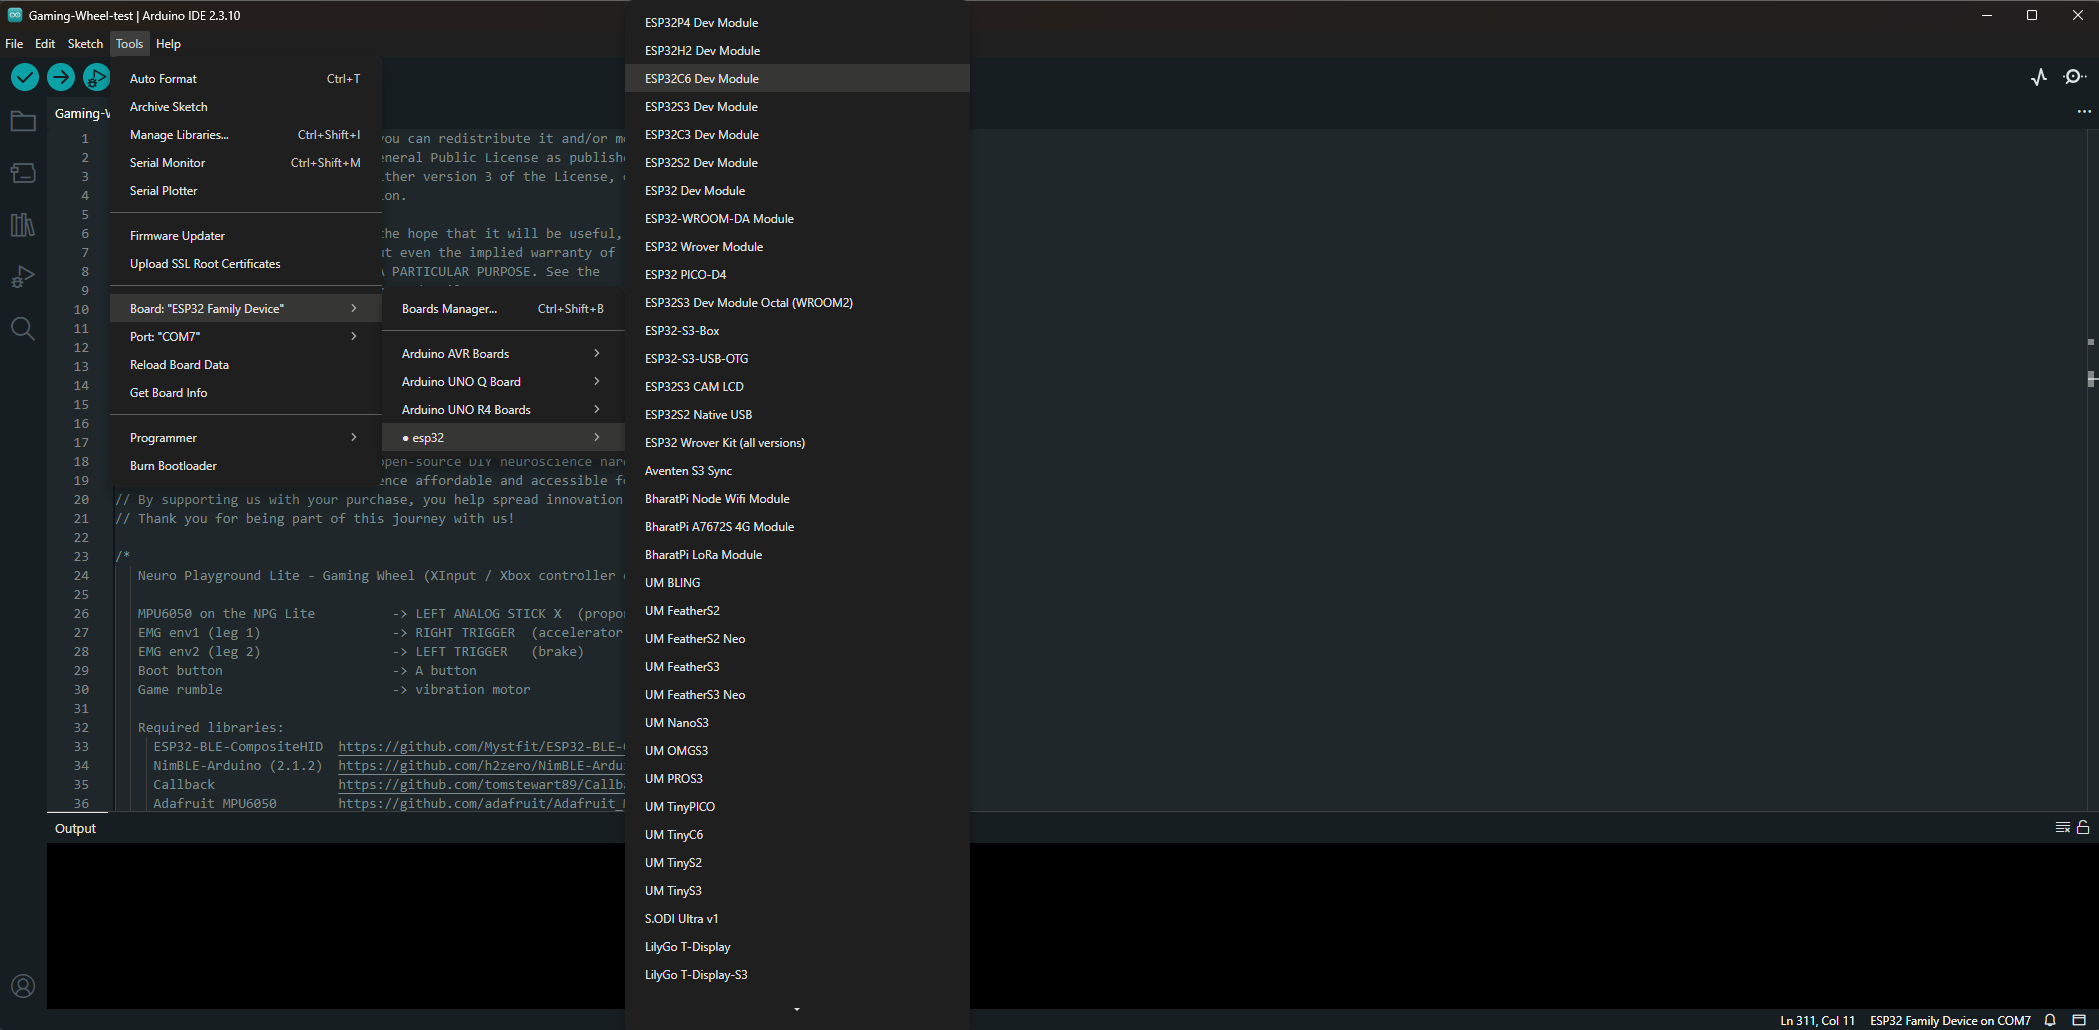Viewport: 2099px width, 1030px height.
Task: Open the Serial Monitor toolbar icon
Action: [x=2075, y=77]
